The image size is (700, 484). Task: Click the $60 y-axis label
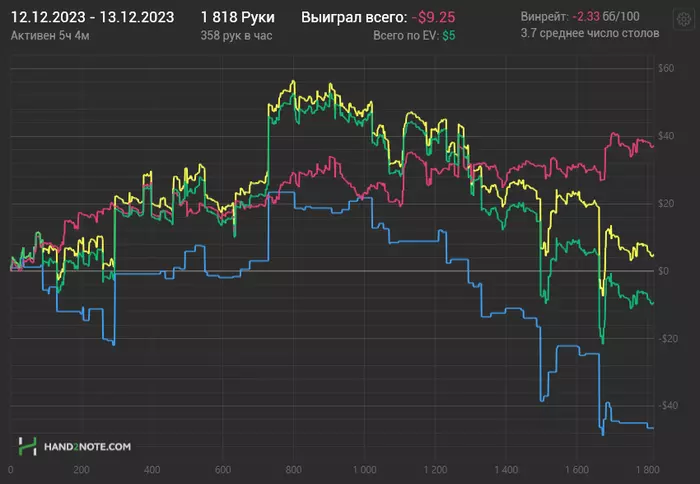(x=666, y=68)
